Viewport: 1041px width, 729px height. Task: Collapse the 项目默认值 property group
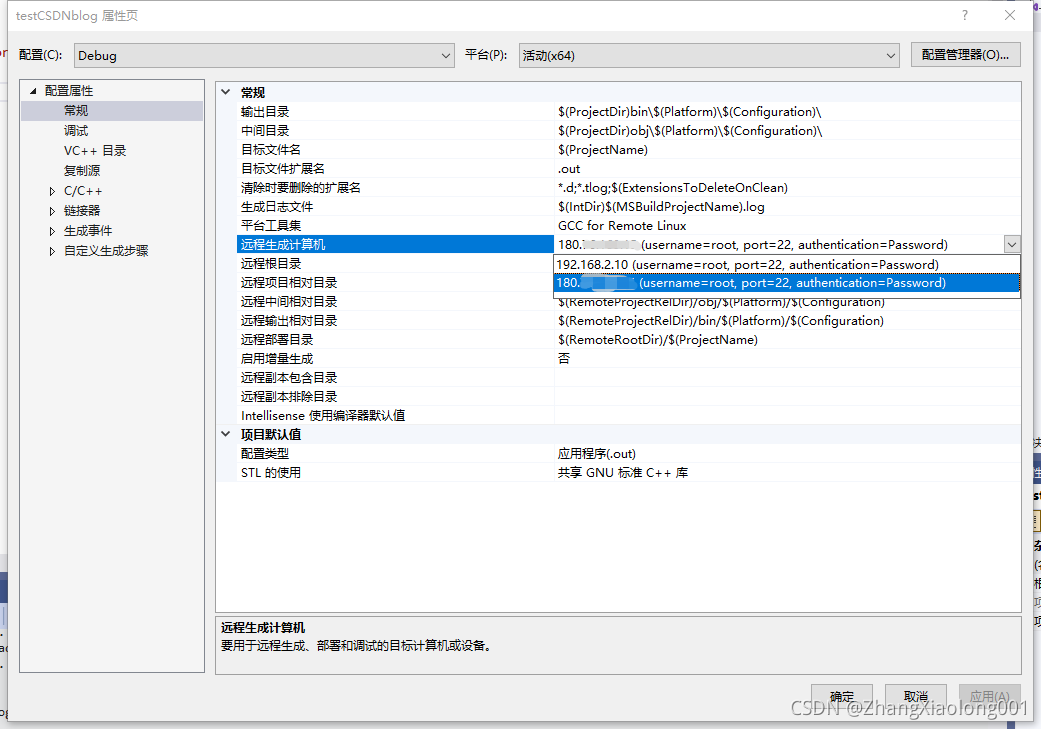click(x=226, y=434)
